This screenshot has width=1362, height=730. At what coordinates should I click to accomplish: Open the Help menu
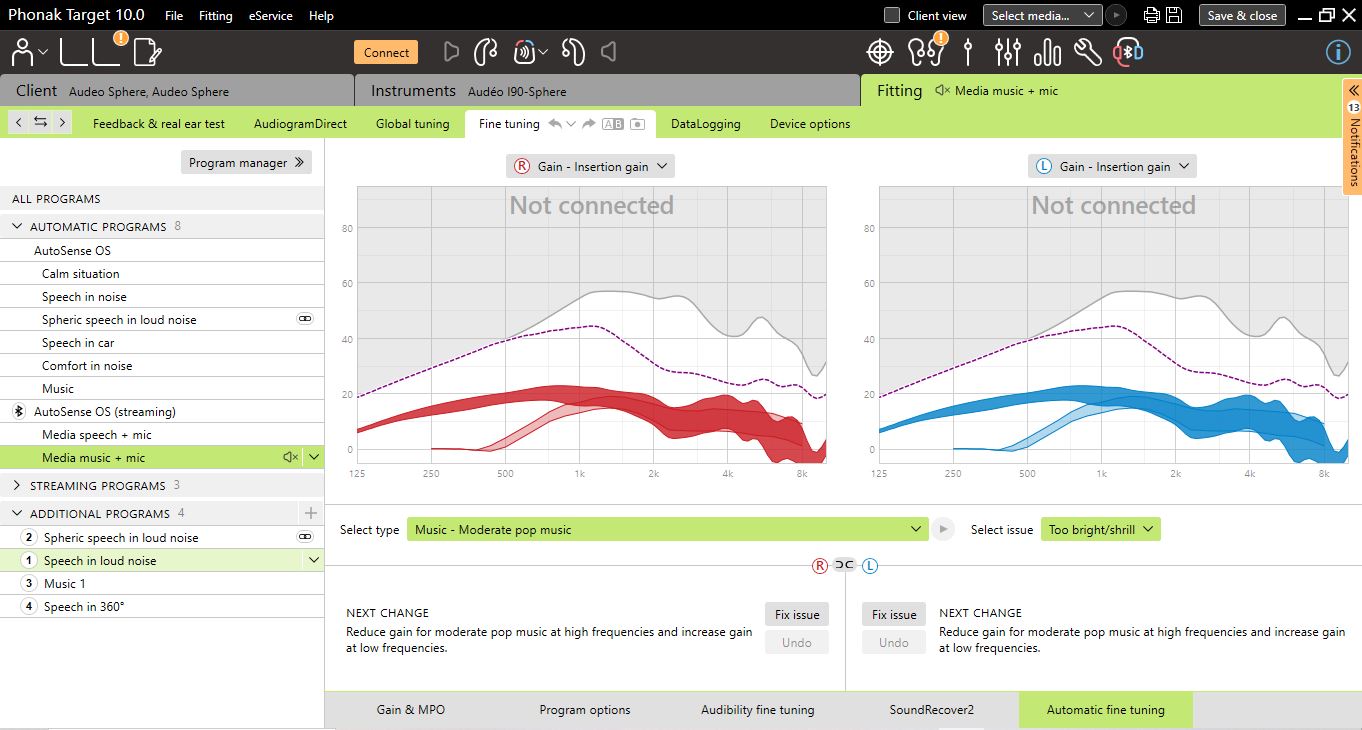[x=321, y=15]
